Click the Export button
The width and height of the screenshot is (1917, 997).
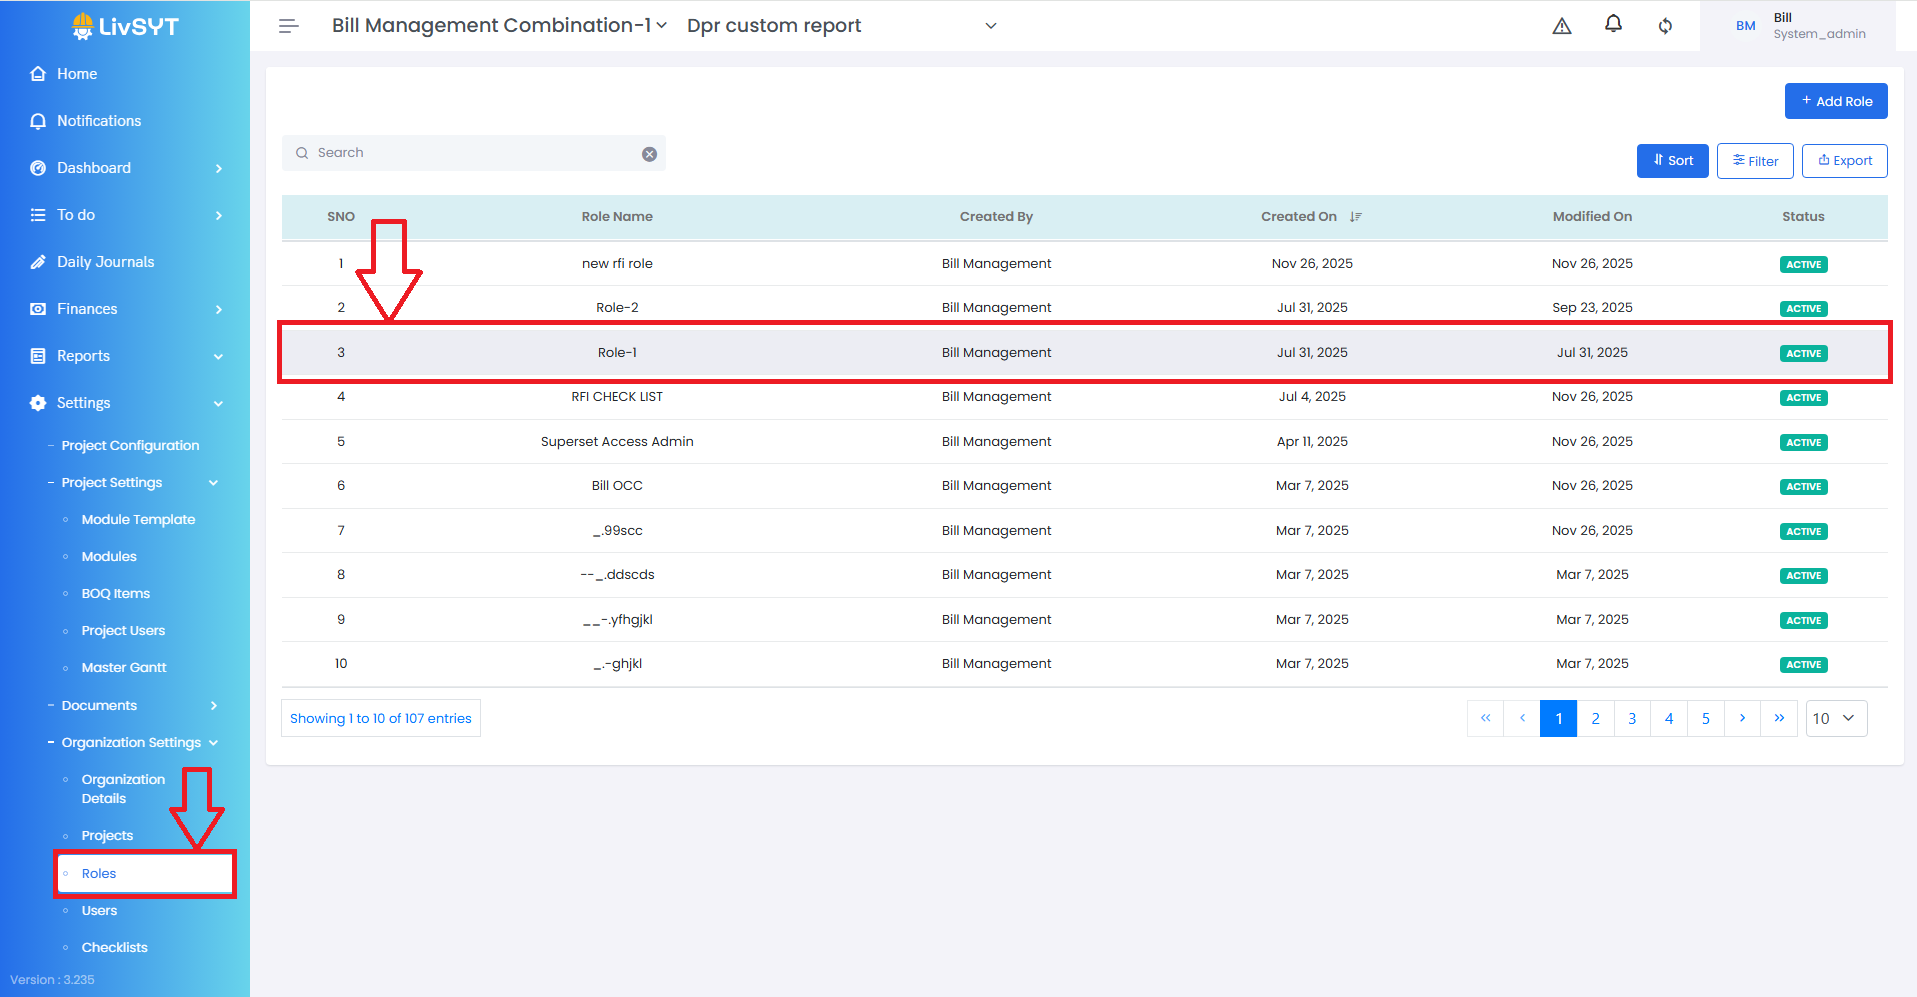pyautogui.click(x=1844, y=161)
